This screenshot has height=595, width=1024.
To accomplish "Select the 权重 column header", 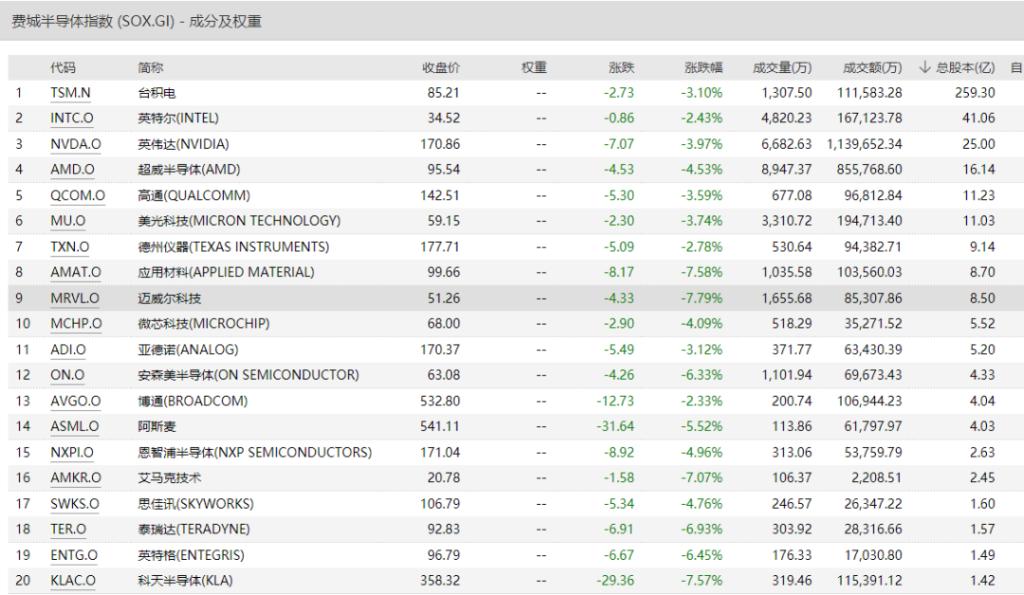I will 534,67.
